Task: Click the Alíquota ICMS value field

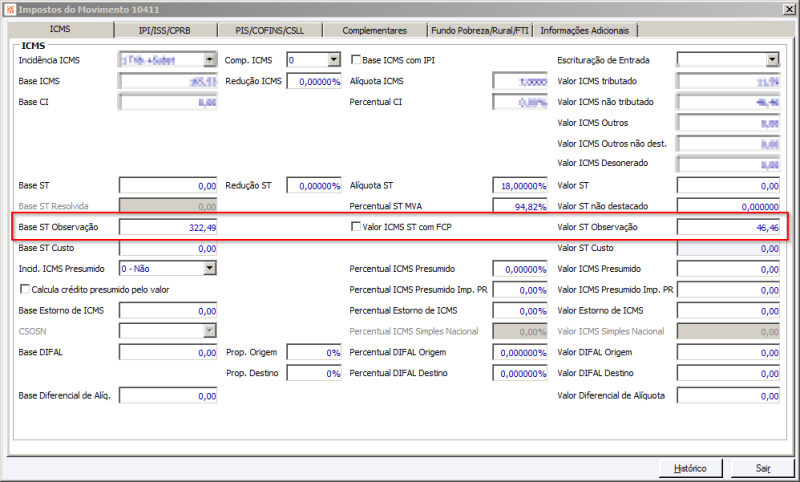Action: pos(520,81)
